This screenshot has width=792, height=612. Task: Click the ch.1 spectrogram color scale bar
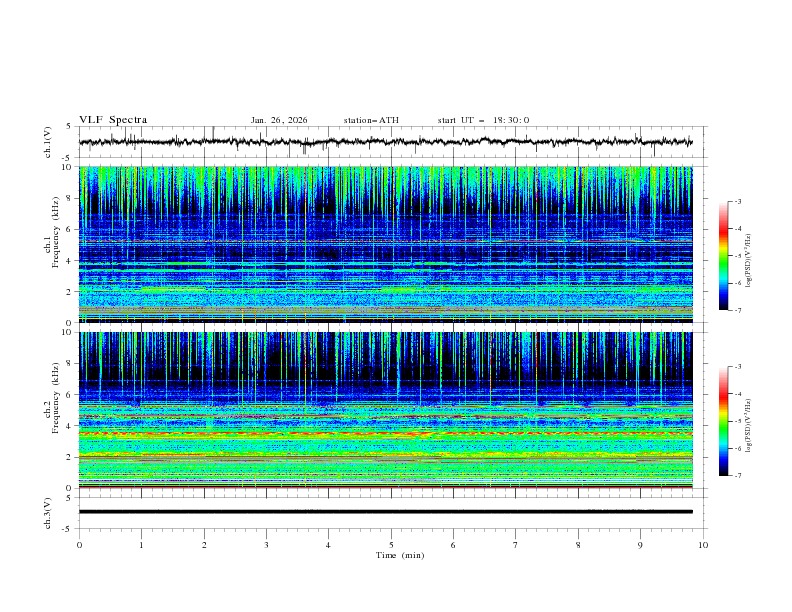[x=724, y=256]
